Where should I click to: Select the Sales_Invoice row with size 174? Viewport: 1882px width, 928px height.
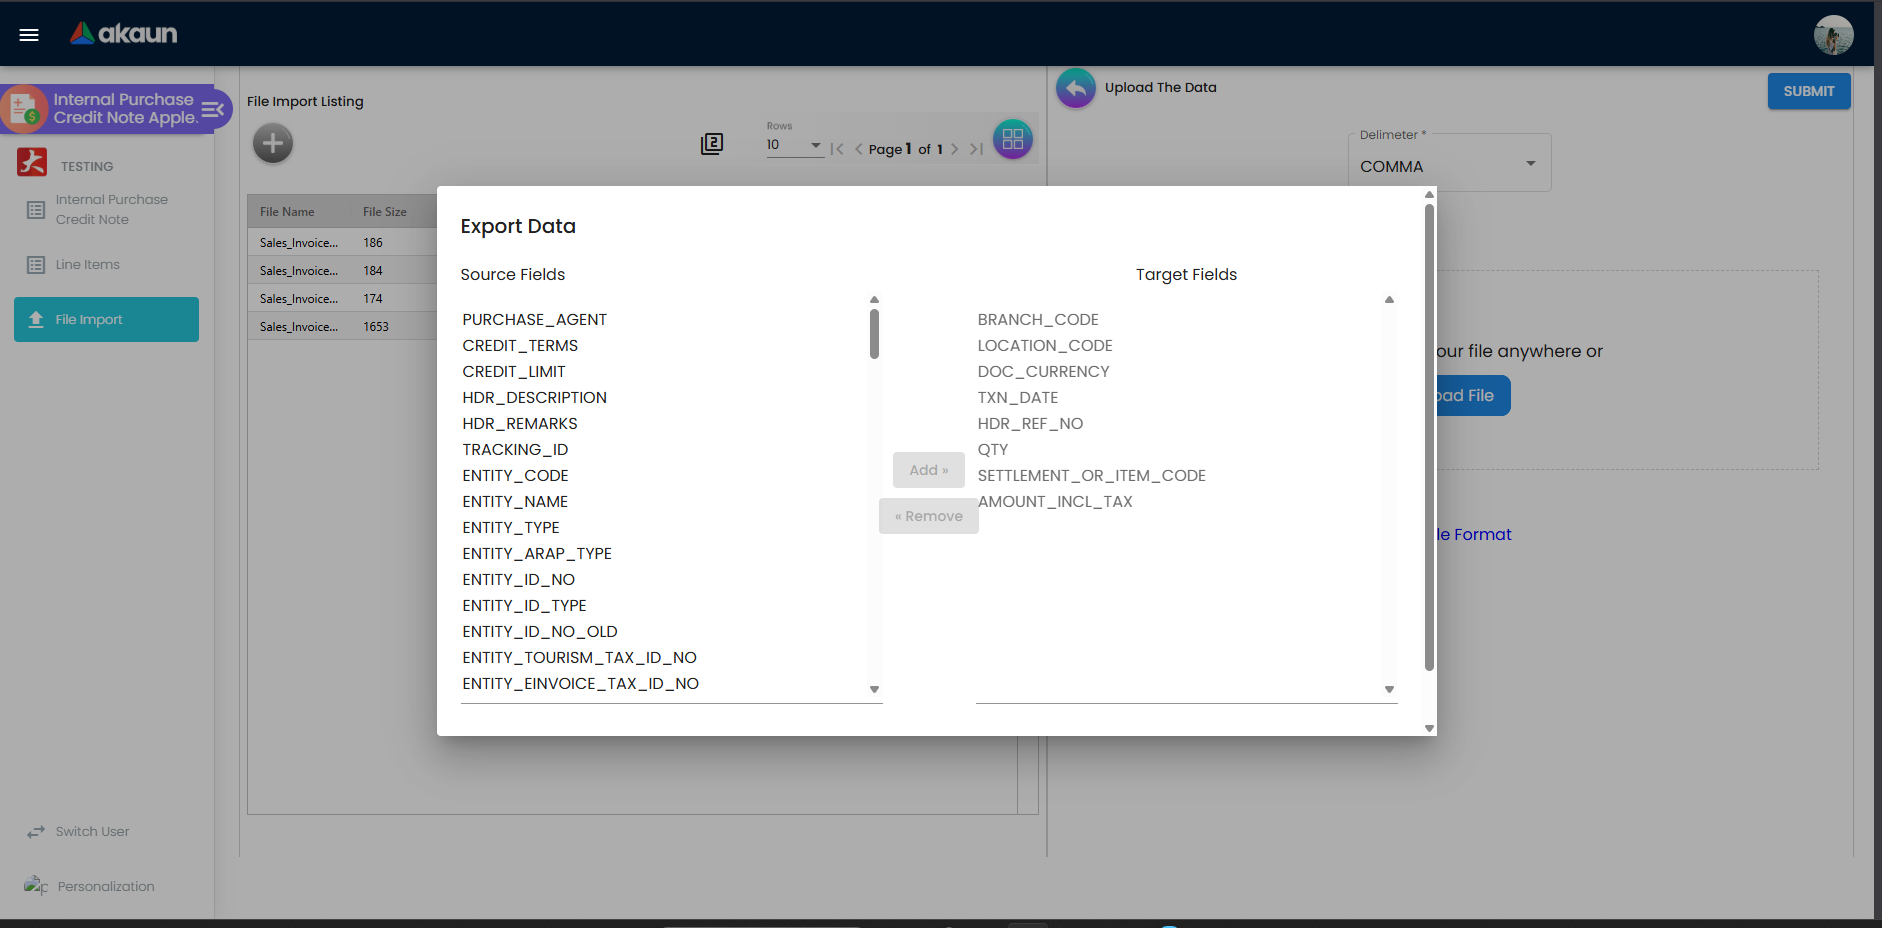click(x=342, y=299)
